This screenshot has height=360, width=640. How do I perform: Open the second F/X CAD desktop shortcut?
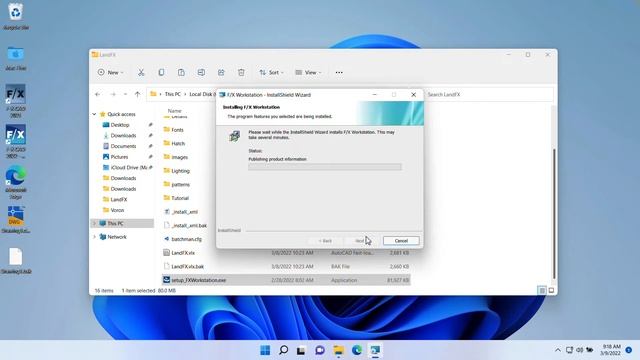pos(16,141)
